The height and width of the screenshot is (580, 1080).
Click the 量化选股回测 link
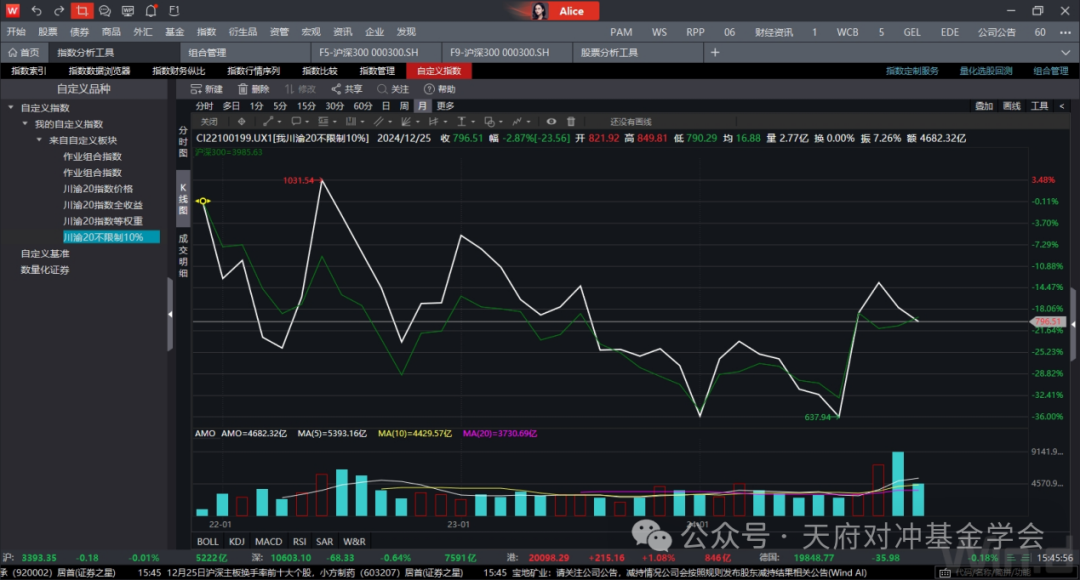point(985,71)
